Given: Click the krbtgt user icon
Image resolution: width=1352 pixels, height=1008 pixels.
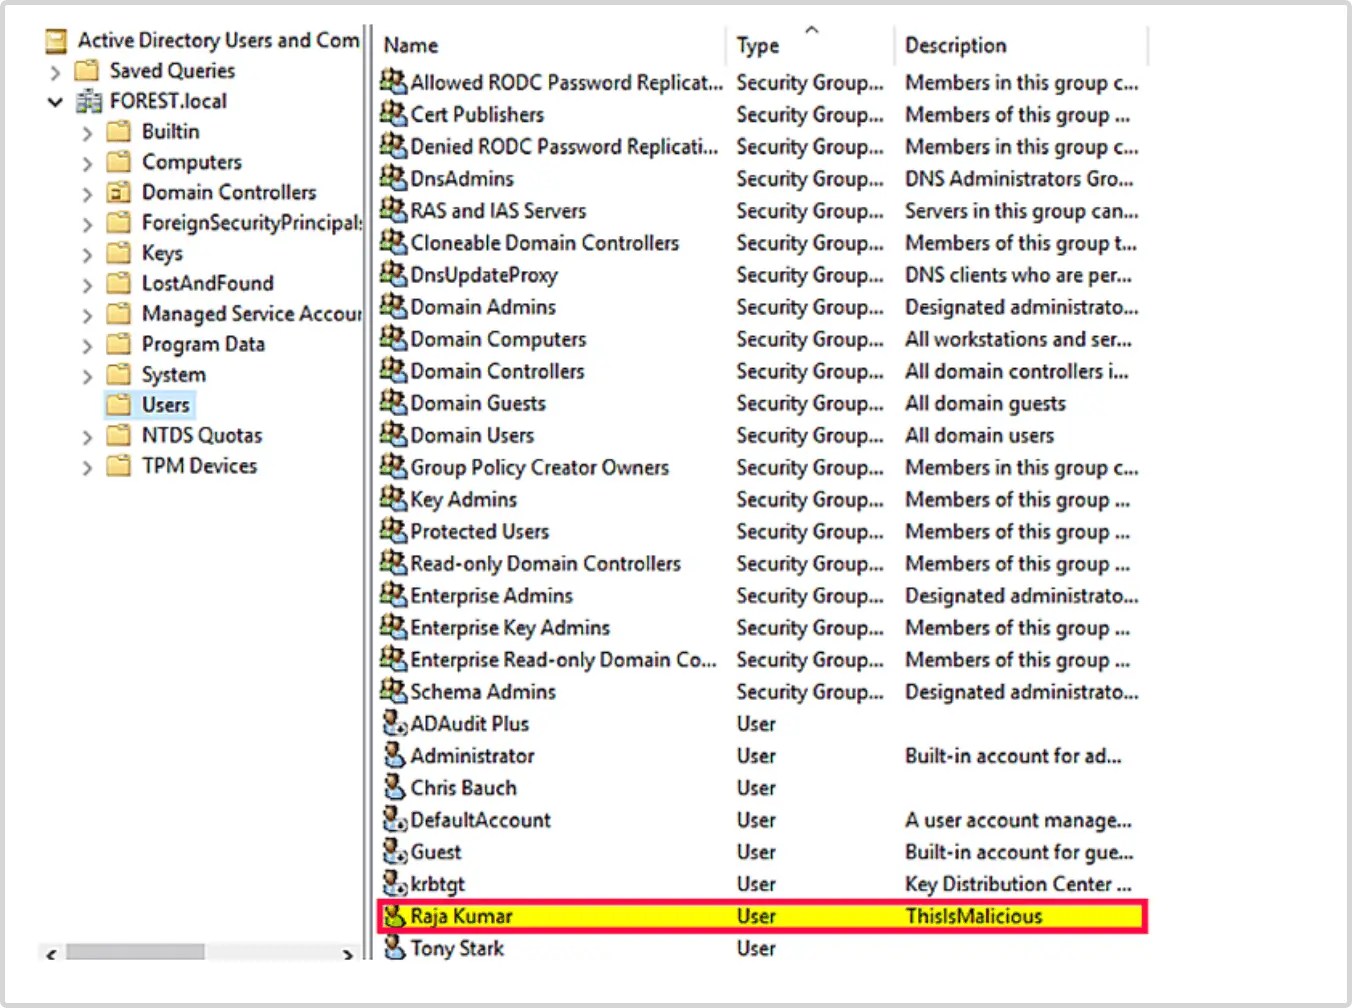Looking at the screenshot, I should click(x=395, y=882).
